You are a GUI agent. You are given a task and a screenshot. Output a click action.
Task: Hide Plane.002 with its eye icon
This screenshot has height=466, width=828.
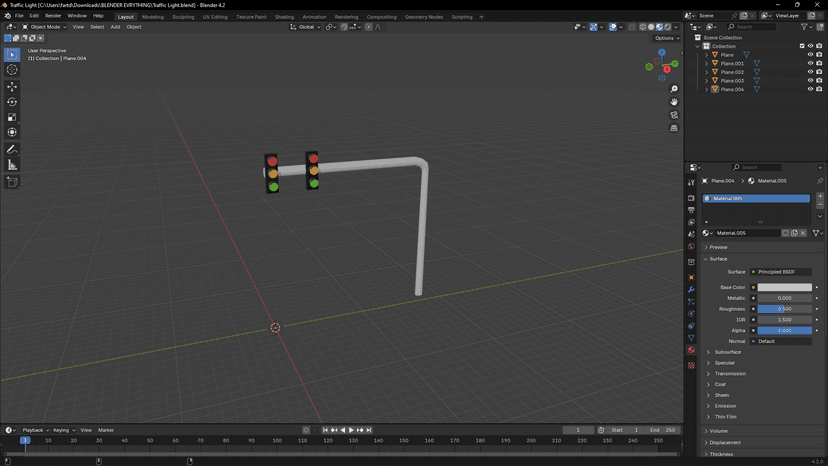pyautogui.click(x=810, y=72)
